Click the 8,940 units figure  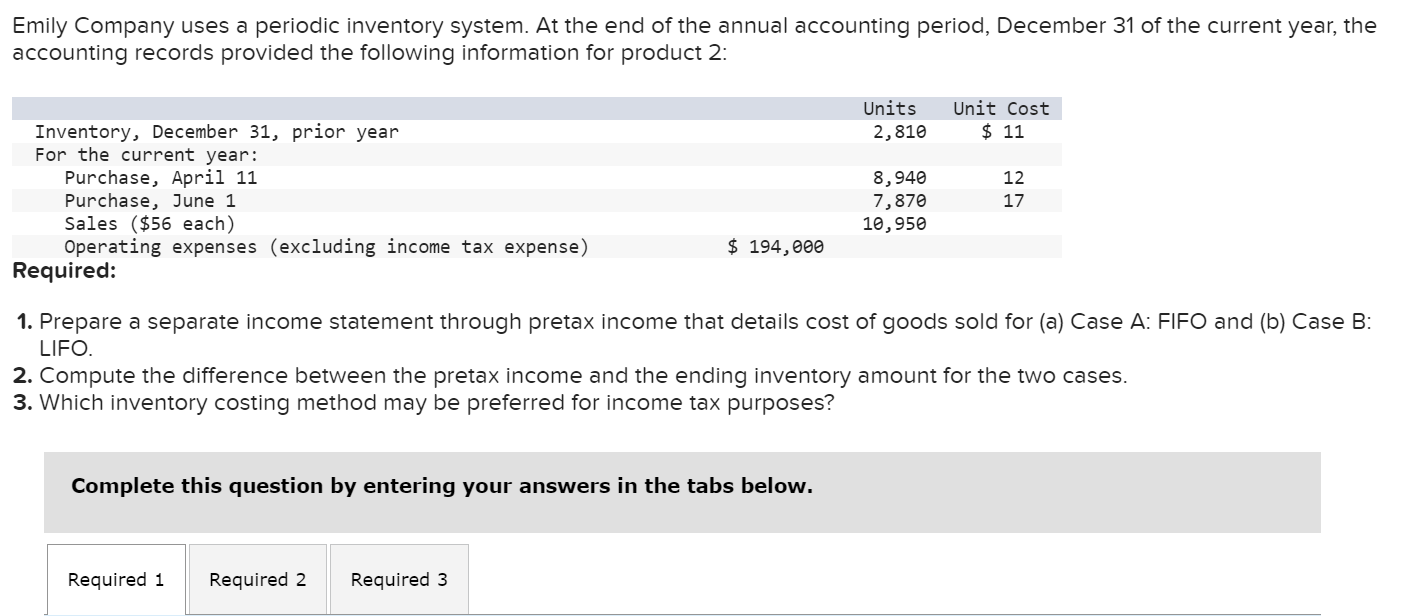[x=898, y=177]
